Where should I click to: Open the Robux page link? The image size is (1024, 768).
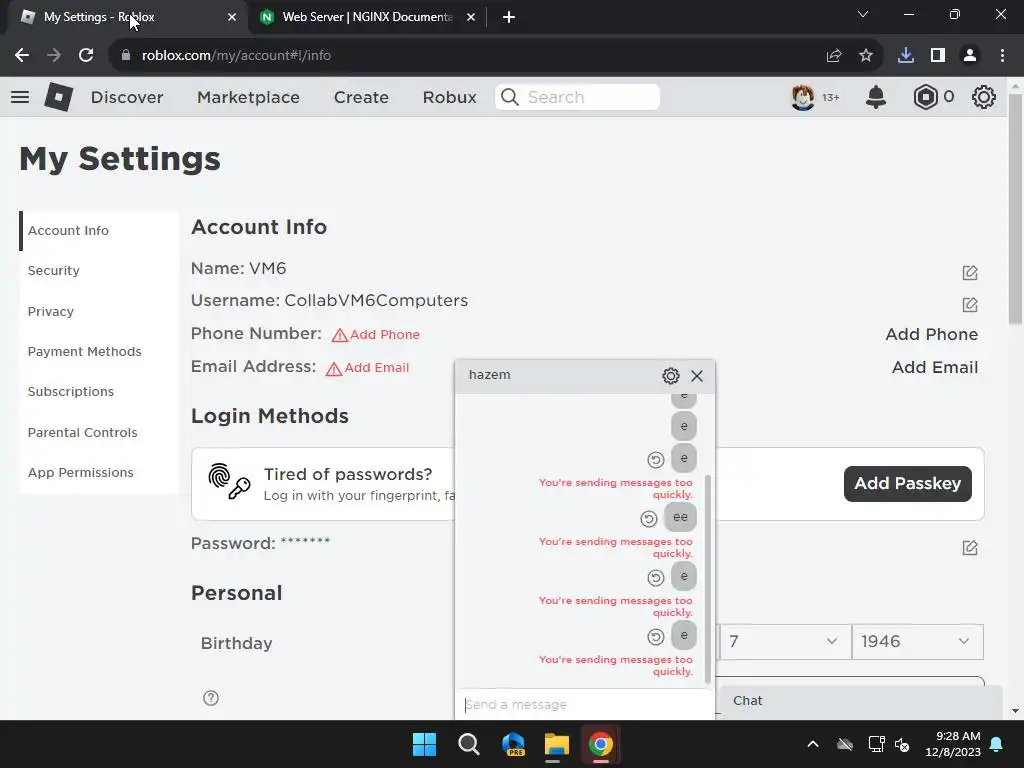[449, 97]
